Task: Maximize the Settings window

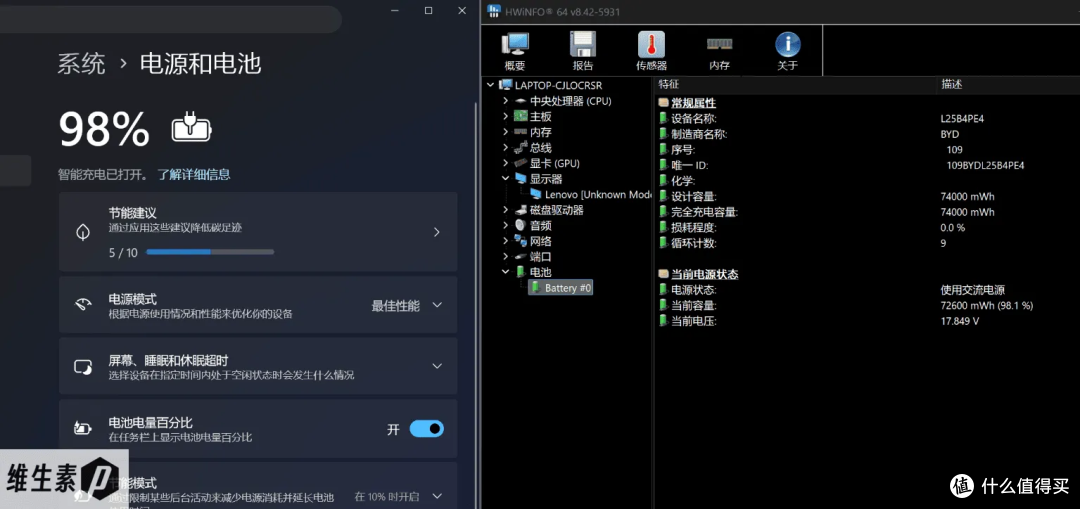Action: (x=428, y=10)
